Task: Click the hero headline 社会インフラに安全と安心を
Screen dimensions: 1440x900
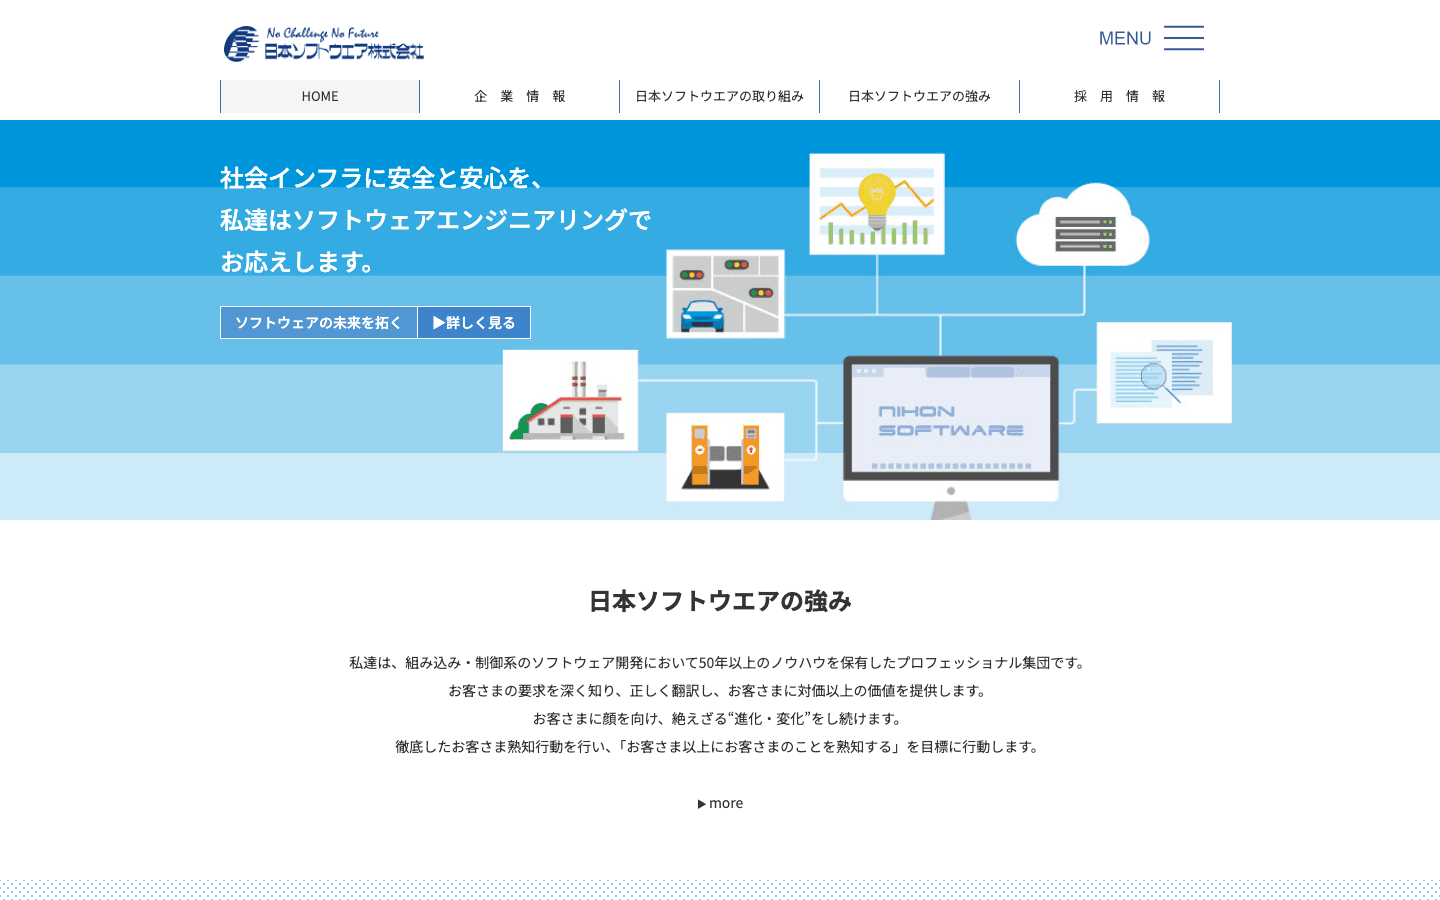Action: click(x=383, y=178)
